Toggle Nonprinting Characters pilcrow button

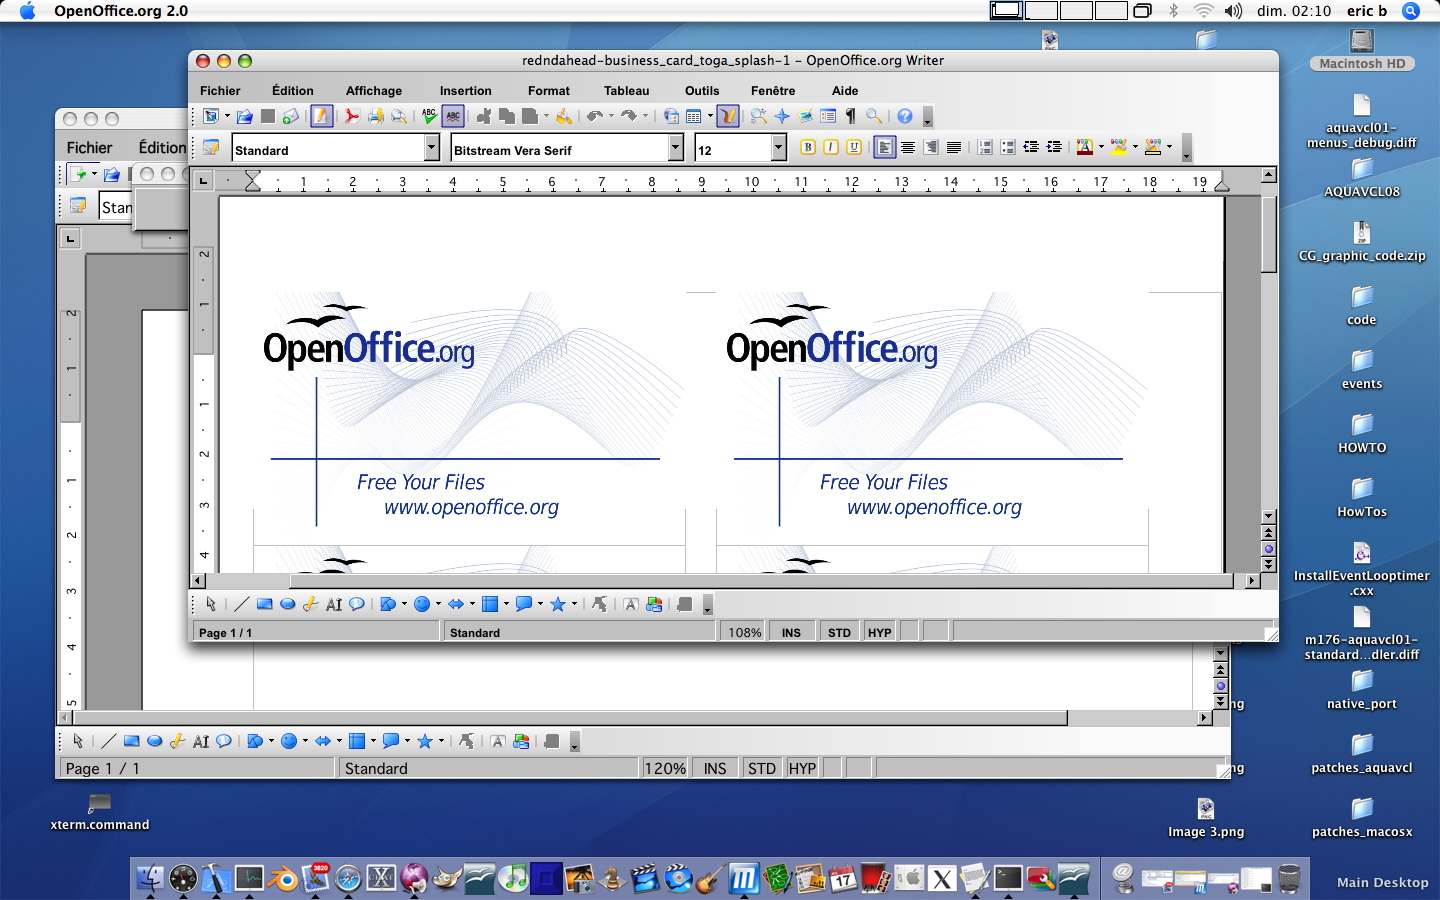pos(851,116)
